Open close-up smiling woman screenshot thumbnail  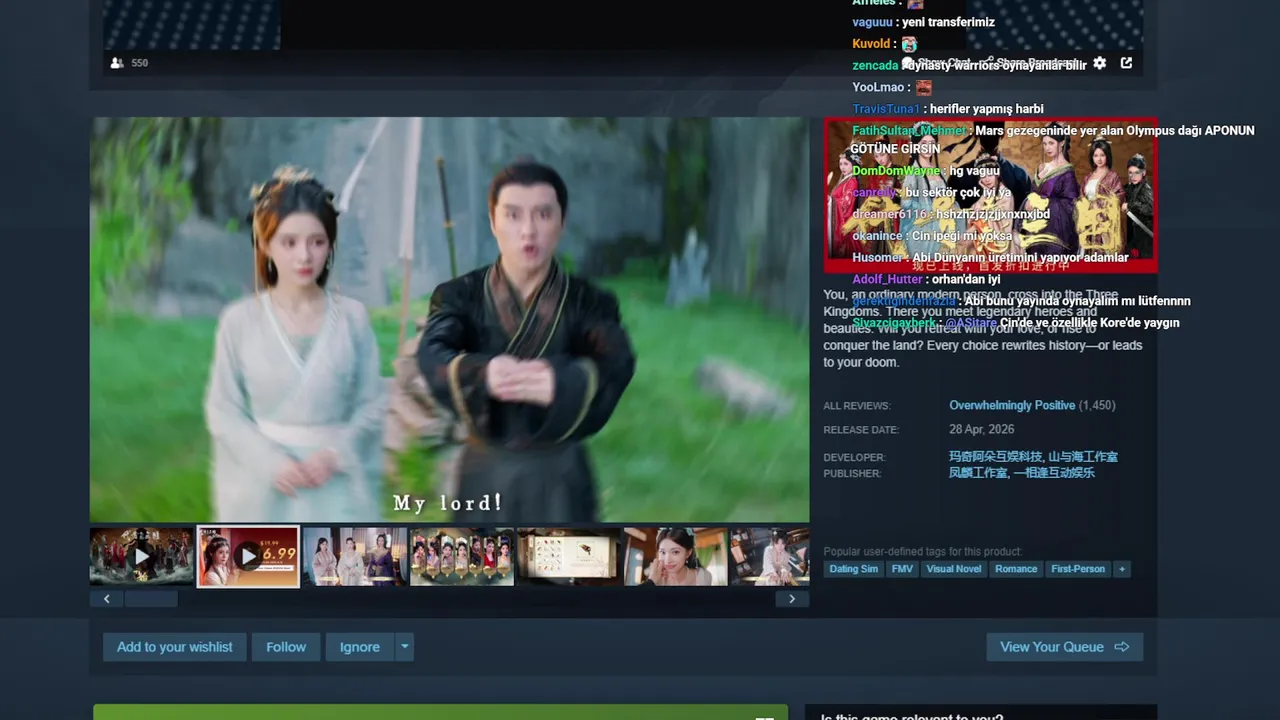(675, 556)
